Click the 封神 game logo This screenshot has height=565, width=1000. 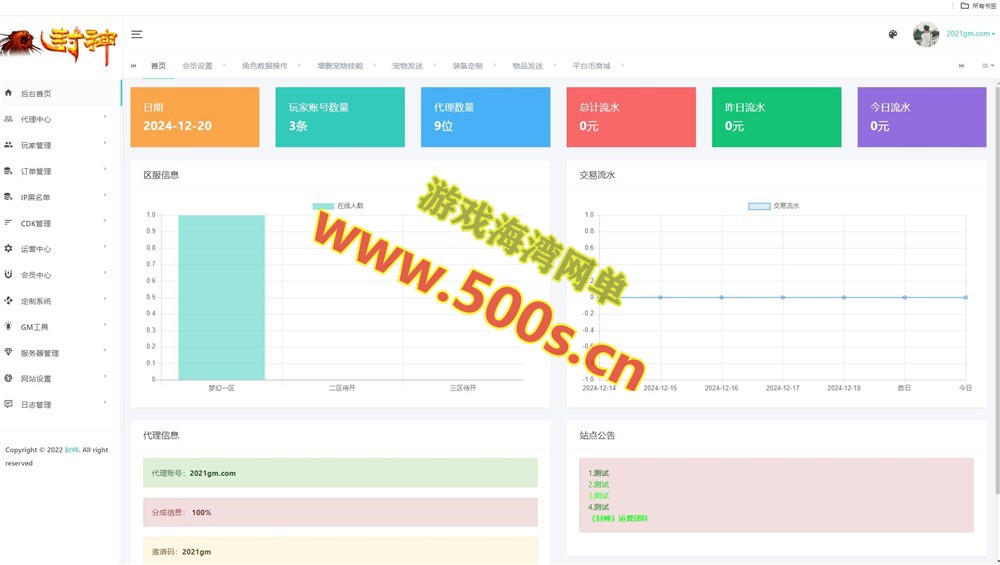(59, 42)
